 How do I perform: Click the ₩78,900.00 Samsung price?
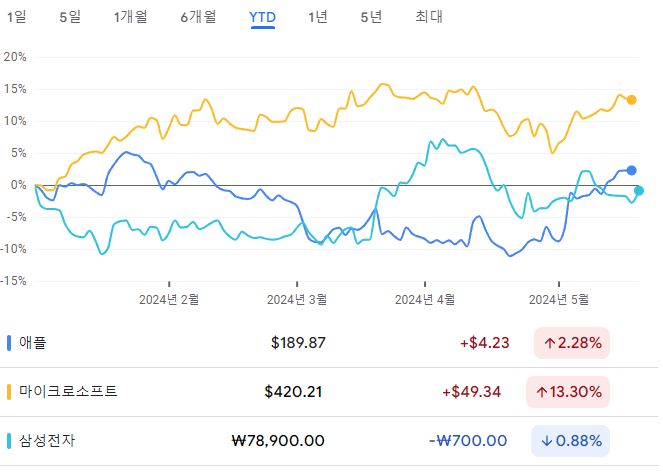point(278,441)
